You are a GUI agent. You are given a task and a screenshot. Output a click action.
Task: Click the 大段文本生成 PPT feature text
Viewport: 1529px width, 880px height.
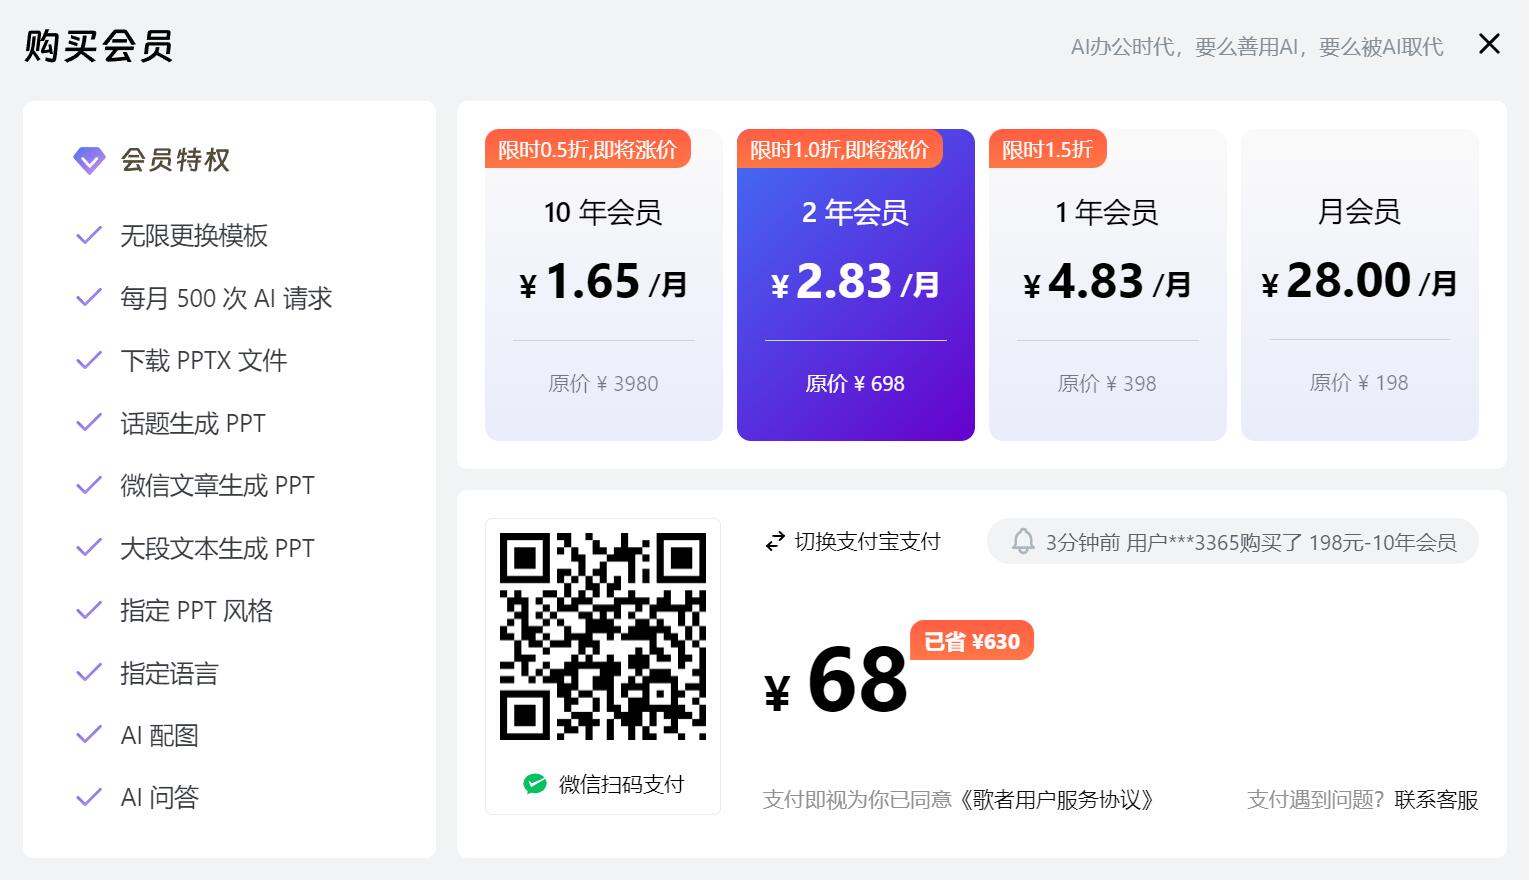pyautogui.click(x=217, y=548)
